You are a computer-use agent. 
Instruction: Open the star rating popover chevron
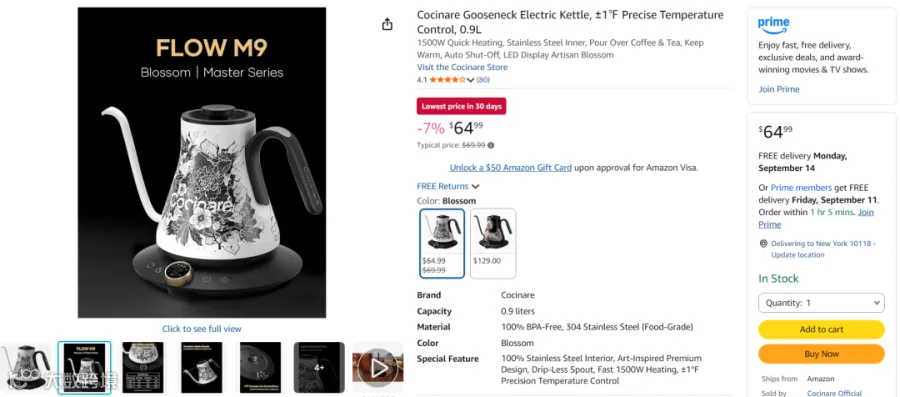click(x=471, y=80)
